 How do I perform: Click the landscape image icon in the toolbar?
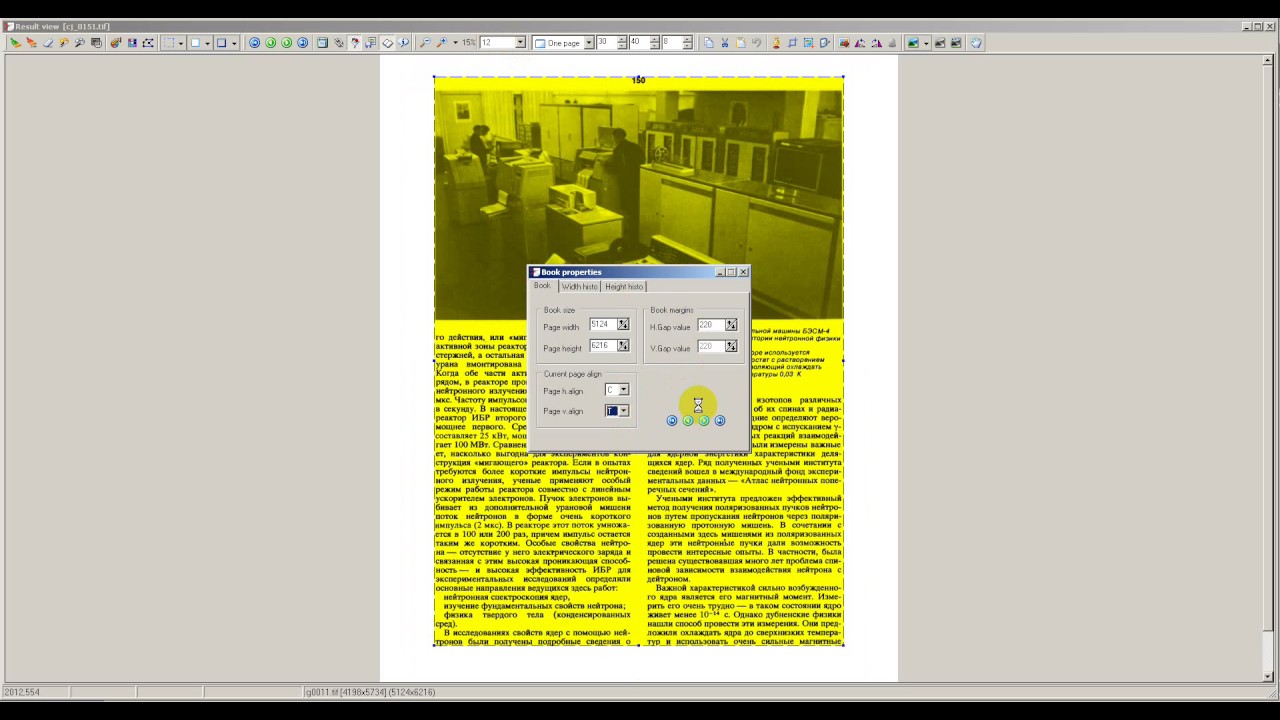913,43
